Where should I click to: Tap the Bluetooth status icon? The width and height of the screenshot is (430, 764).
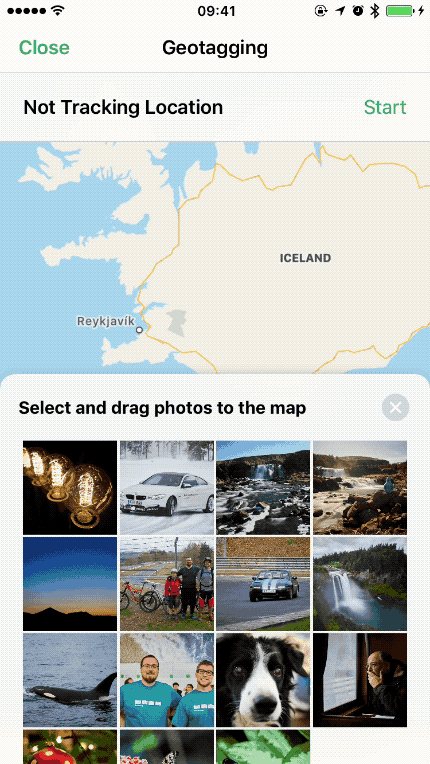coord(374,11)
